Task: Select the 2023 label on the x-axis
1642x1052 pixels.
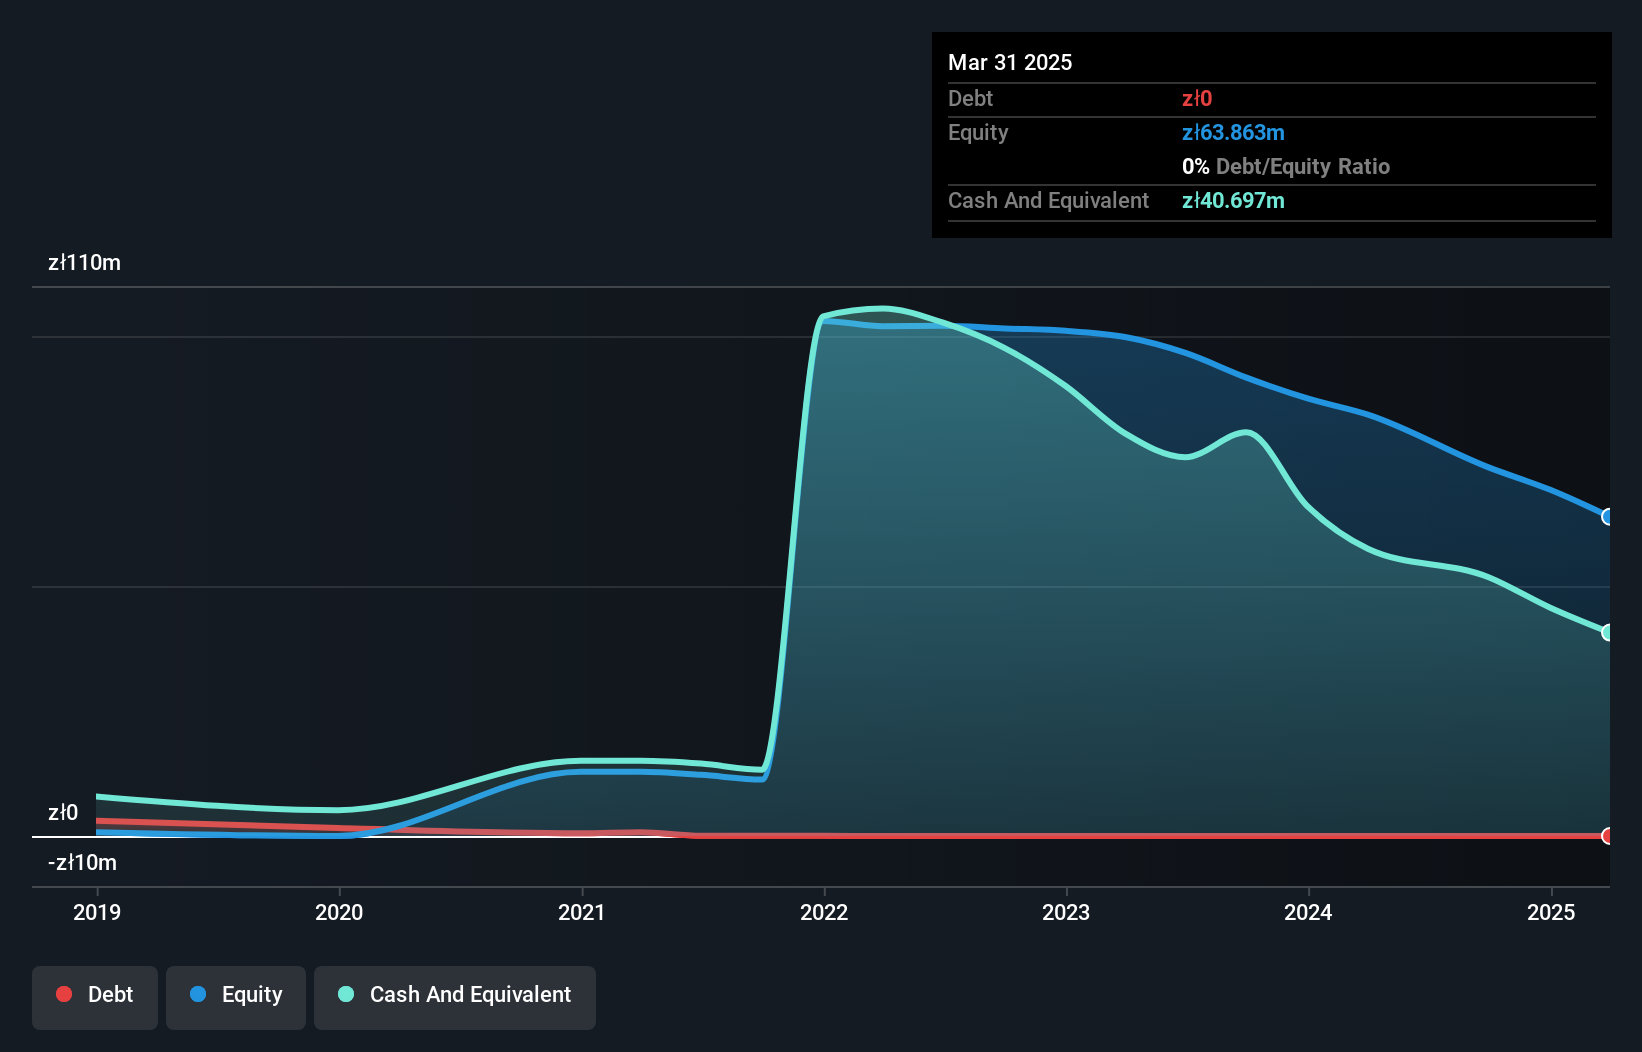Action: tap(1066, 912)
